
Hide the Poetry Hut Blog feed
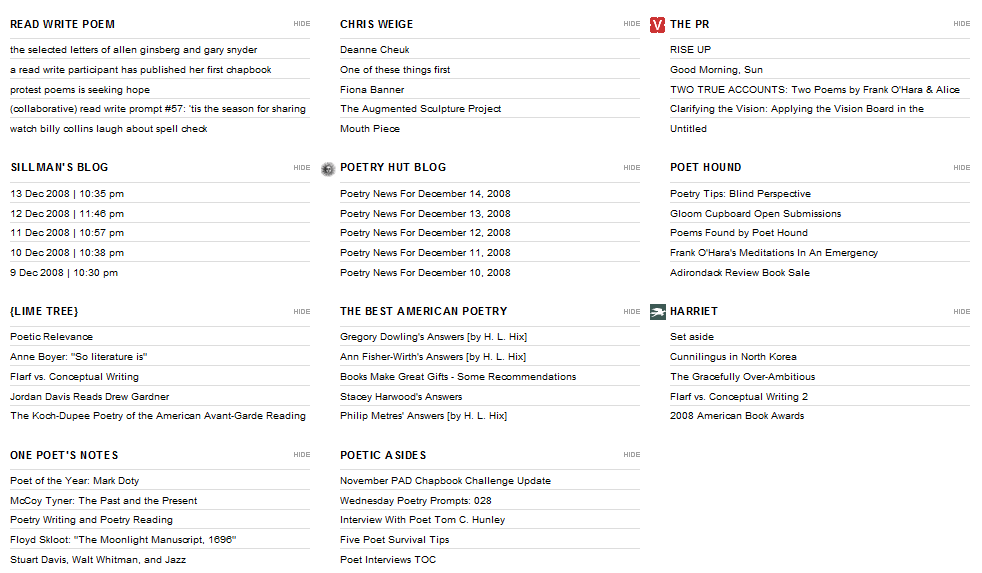[x=632, y=168]
